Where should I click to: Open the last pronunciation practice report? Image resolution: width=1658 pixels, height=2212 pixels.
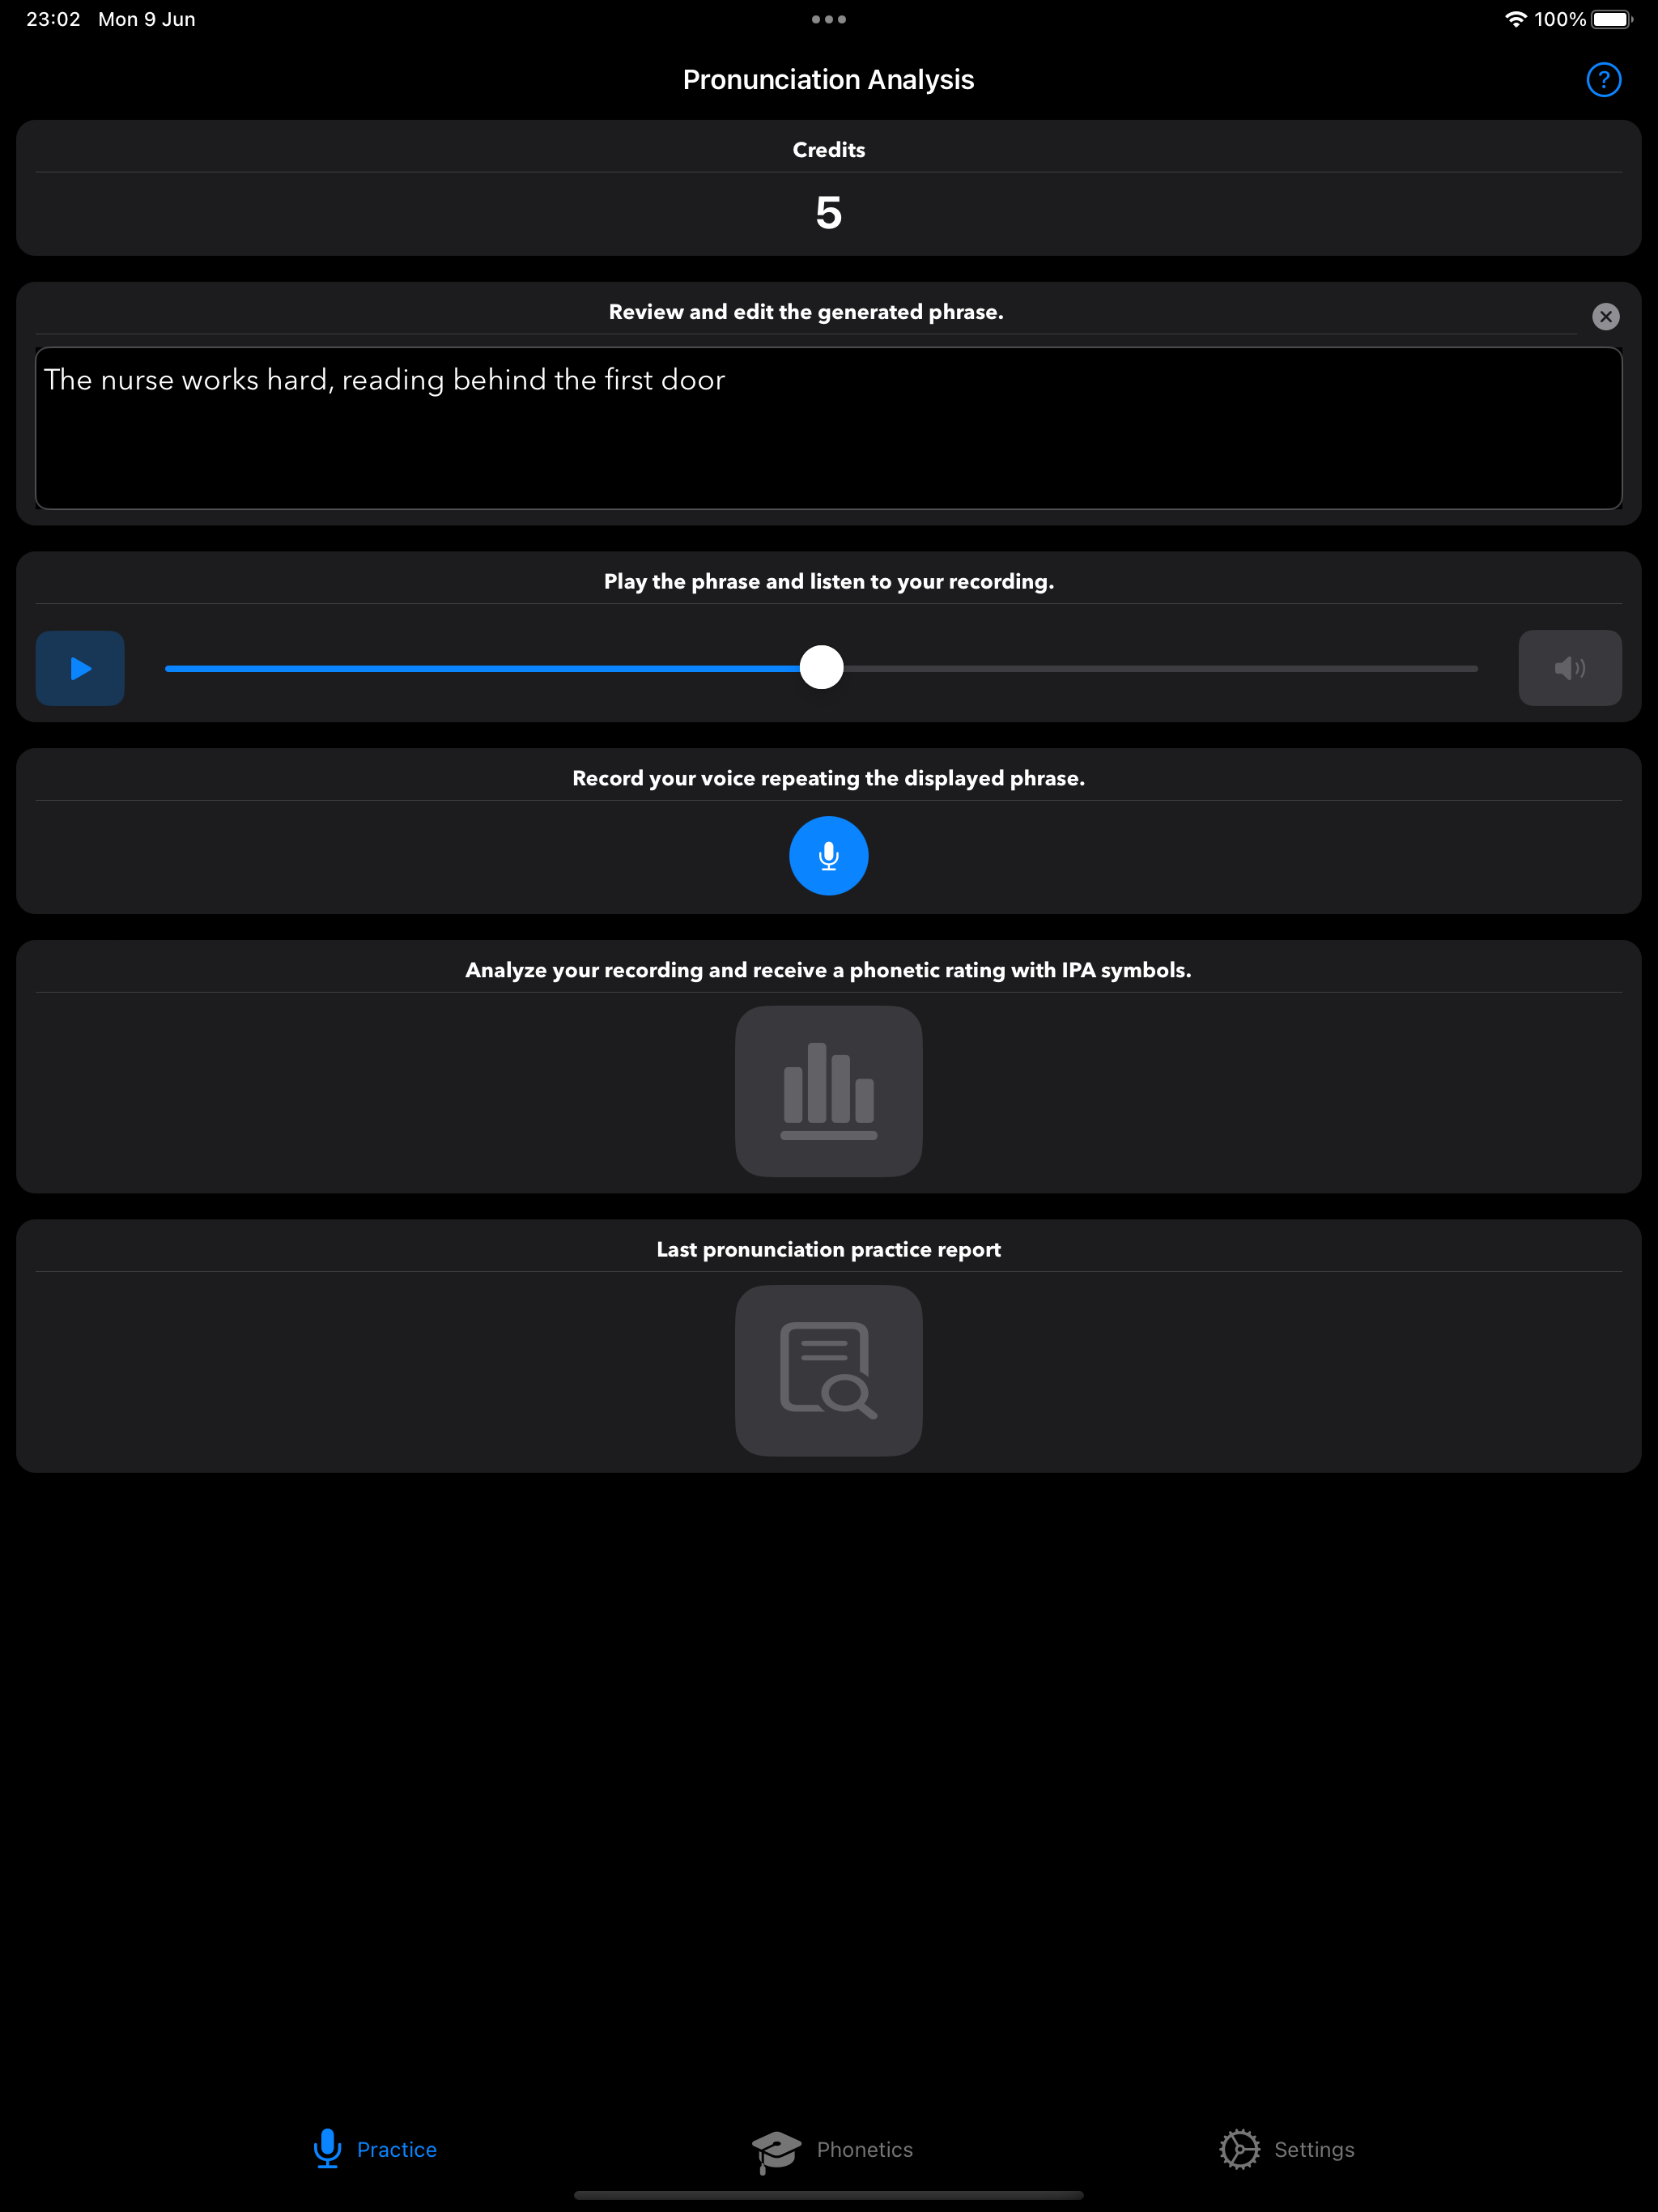(x=828, y=1370)
